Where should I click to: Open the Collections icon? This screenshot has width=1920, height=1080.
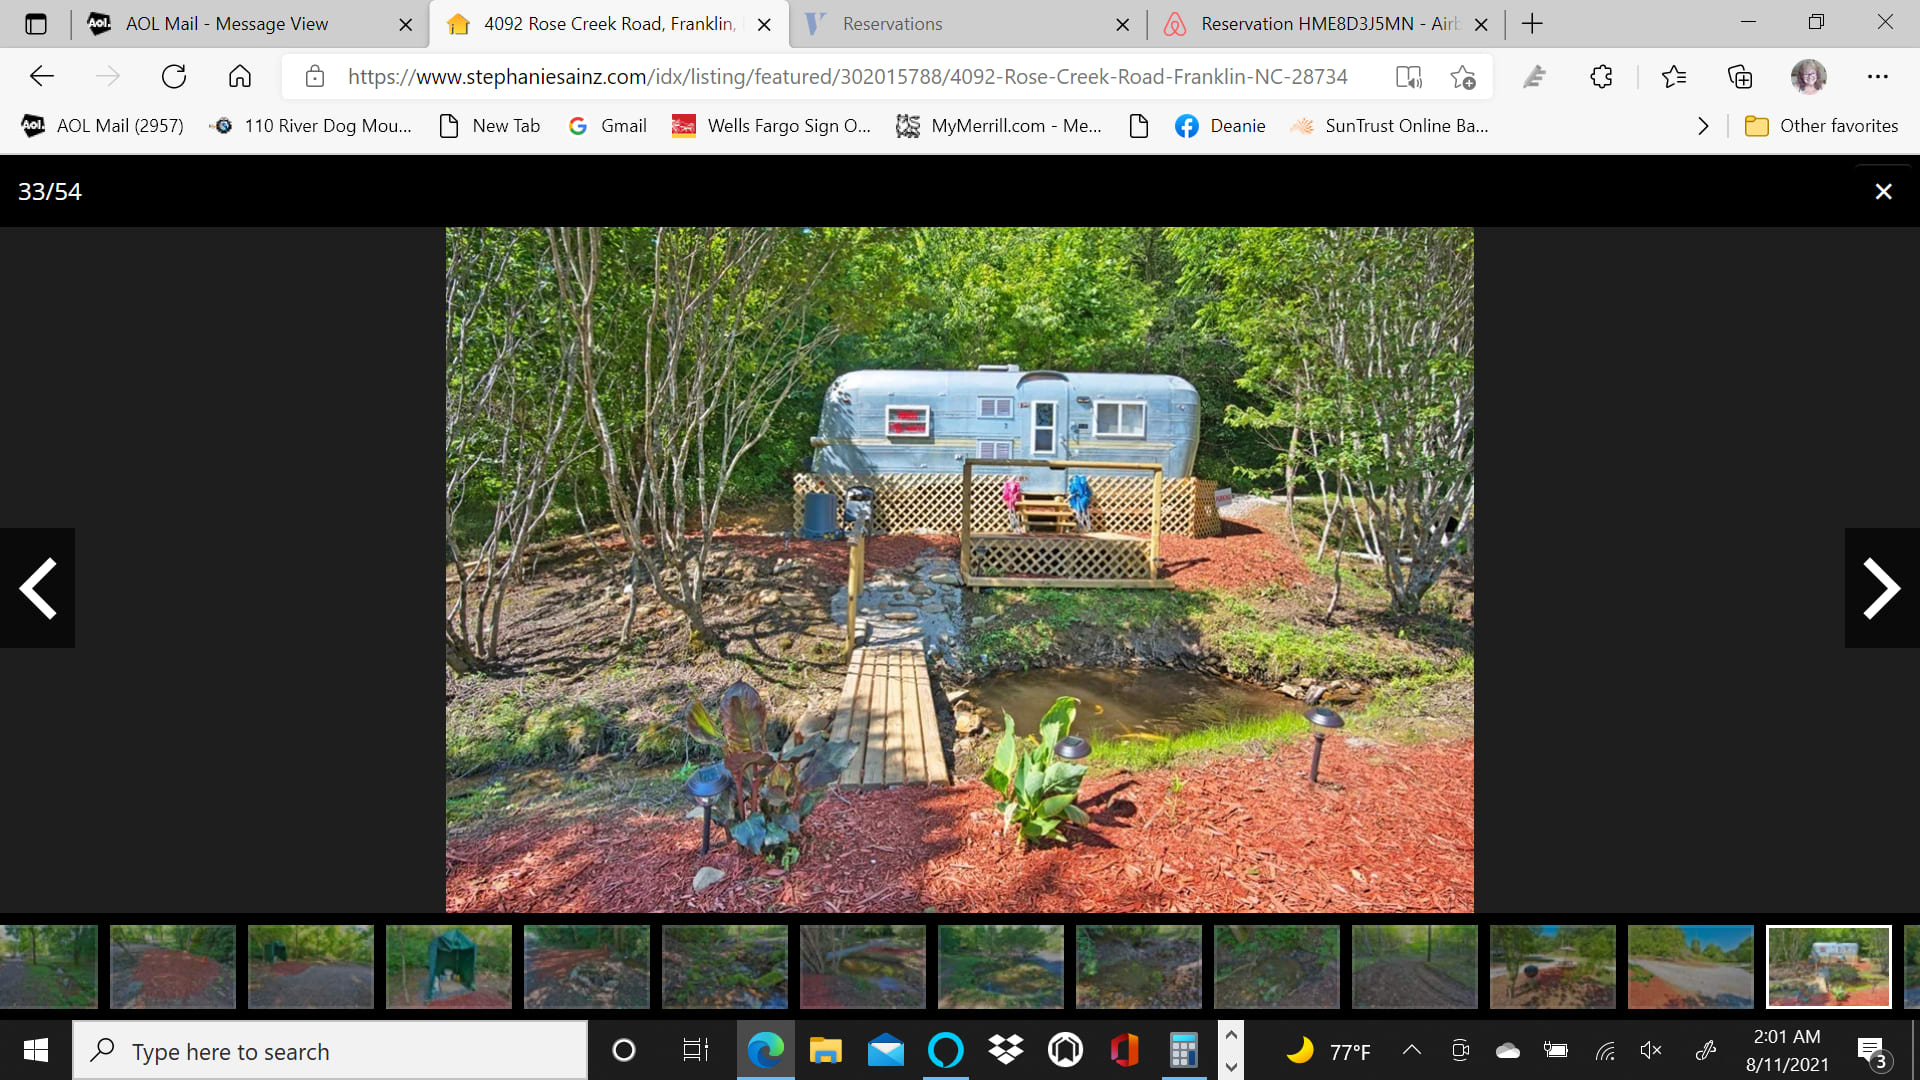pyautogui.click(x=1740, y=77)
